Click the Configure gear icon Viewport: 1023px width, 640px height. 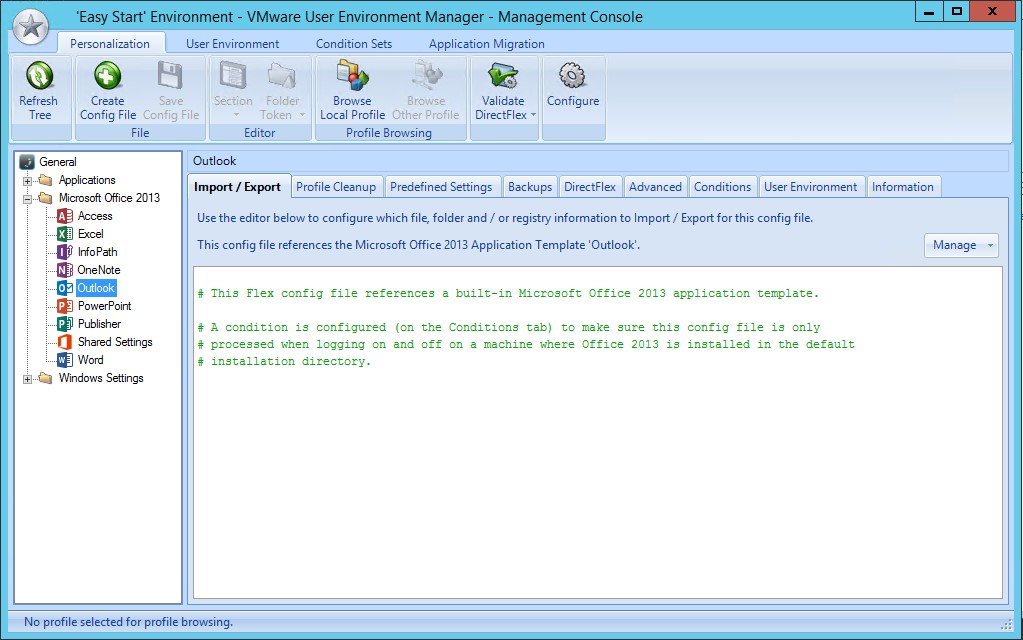coord(572,76)
